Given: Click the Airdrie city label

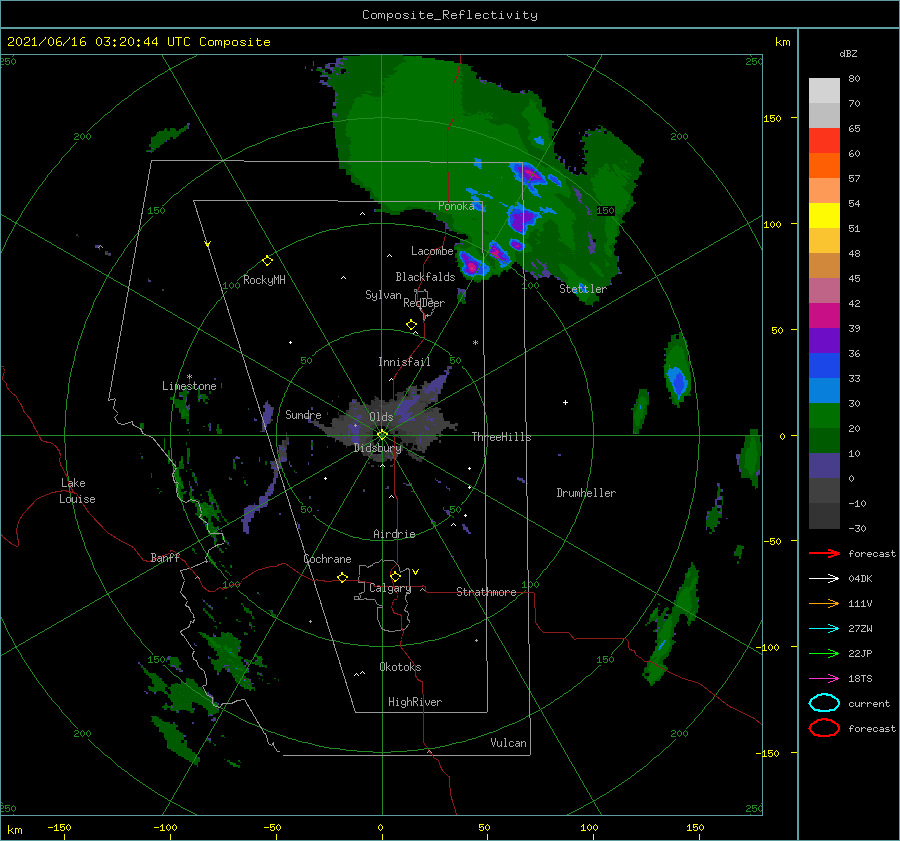Looking at the screenshot, I should 394,534.
